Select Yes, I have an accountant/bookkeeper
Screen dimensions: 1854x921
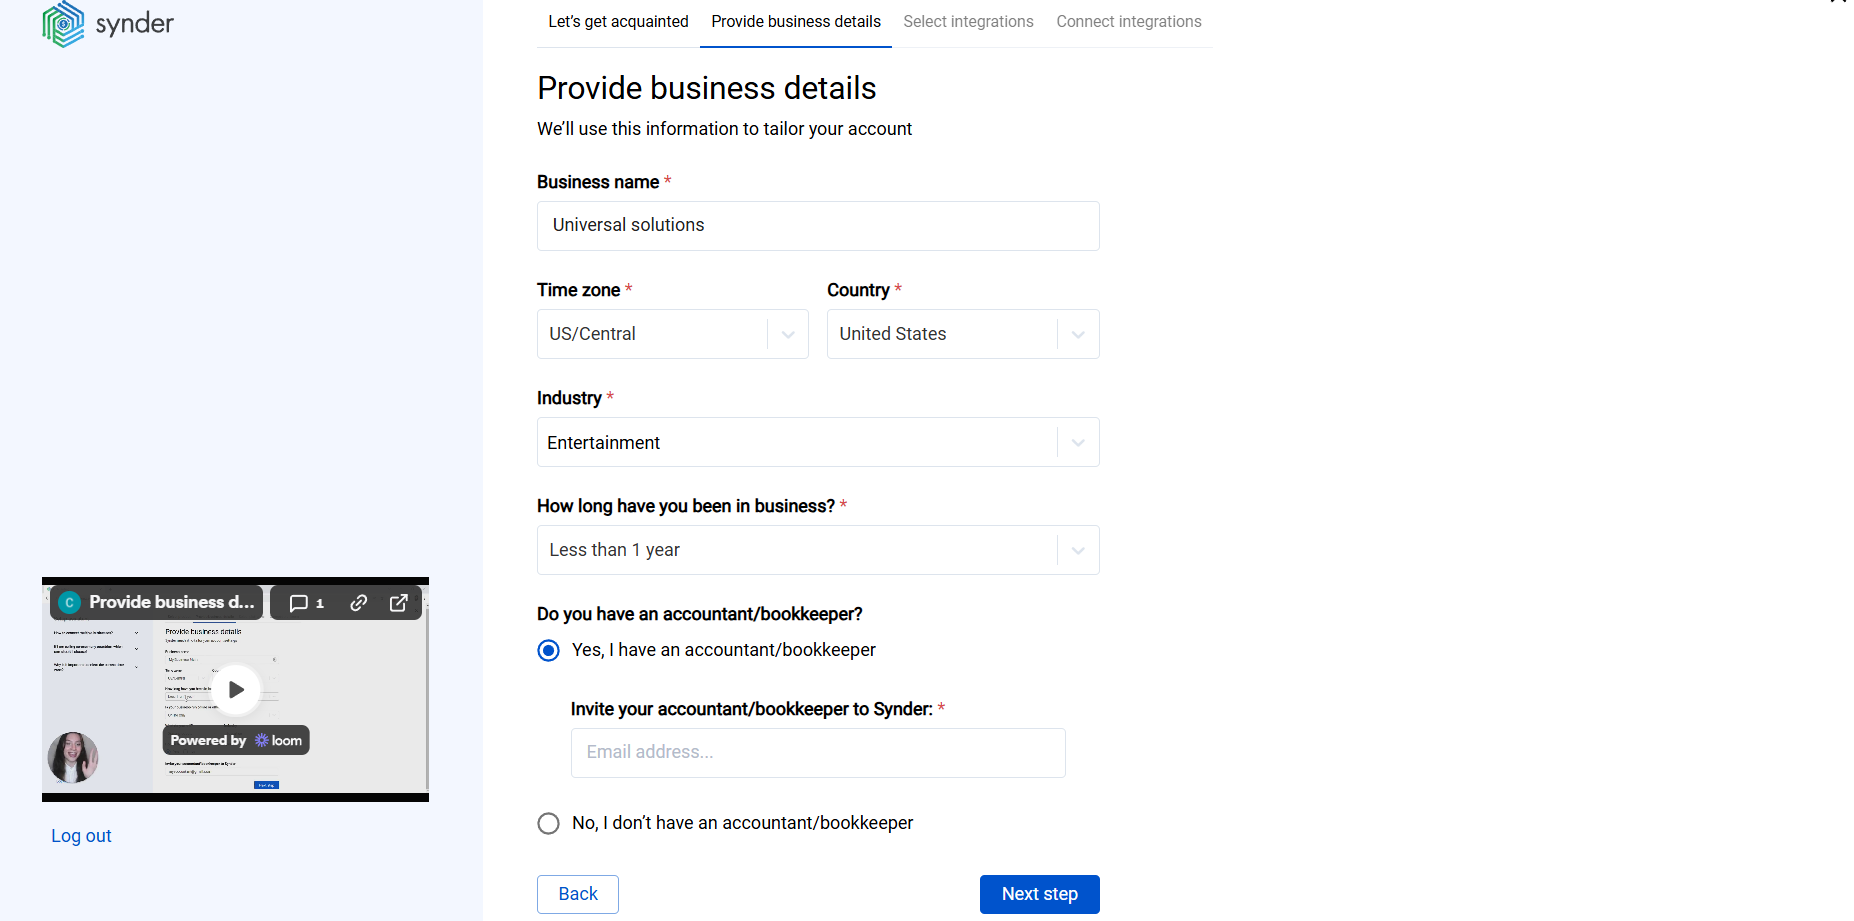548,650
